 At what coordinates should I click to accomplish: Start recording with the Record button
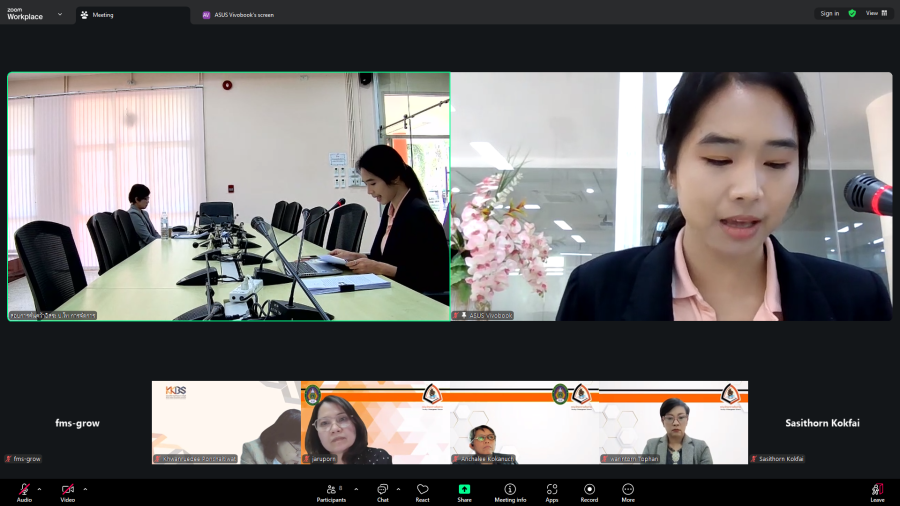coord(589,491)
